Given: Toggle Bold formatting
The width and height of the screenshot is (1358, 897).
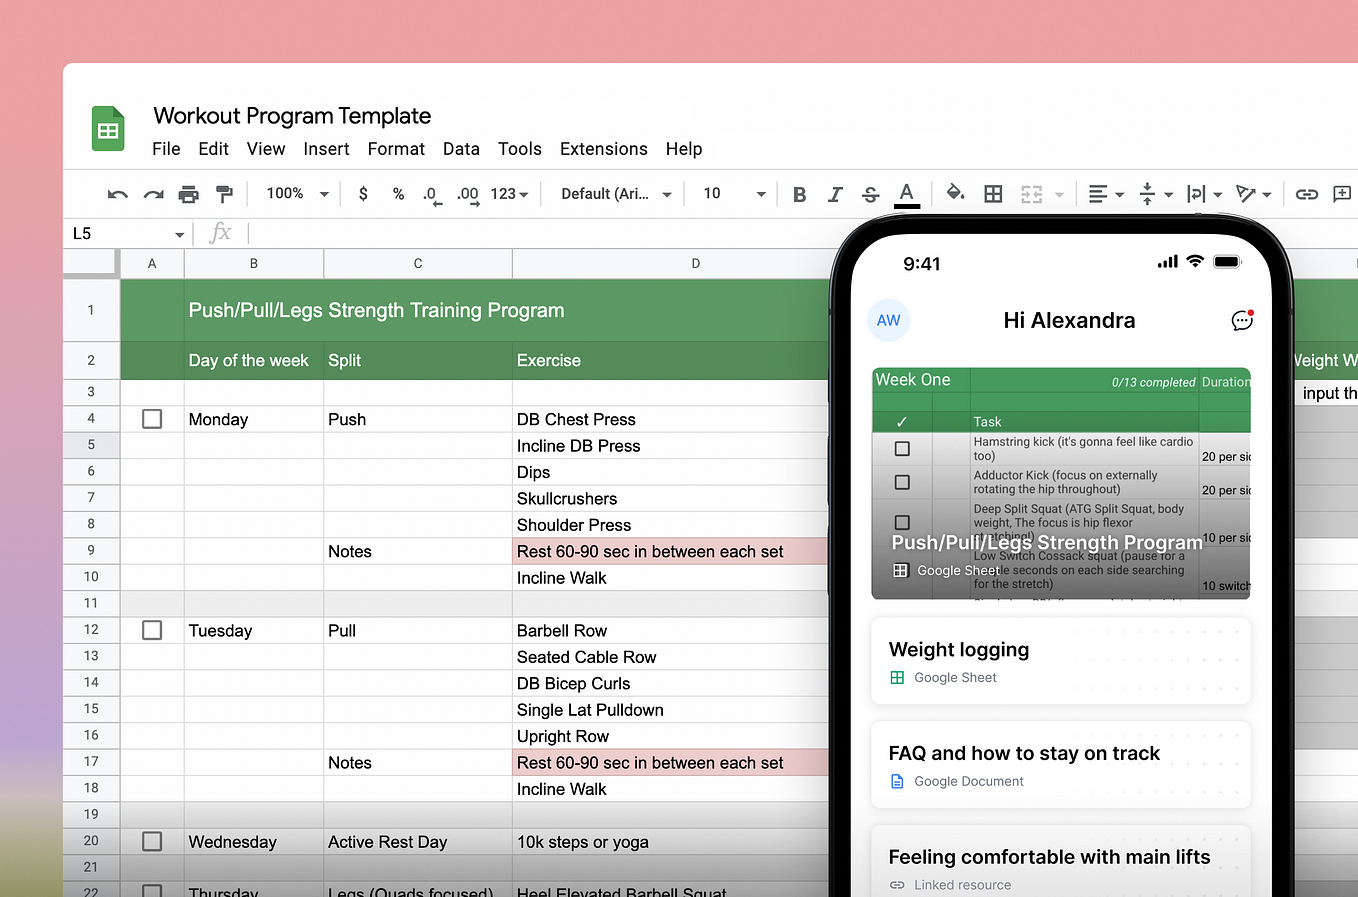Looking at the screenshot, I should pyautogui.click(x=799, y=194).
